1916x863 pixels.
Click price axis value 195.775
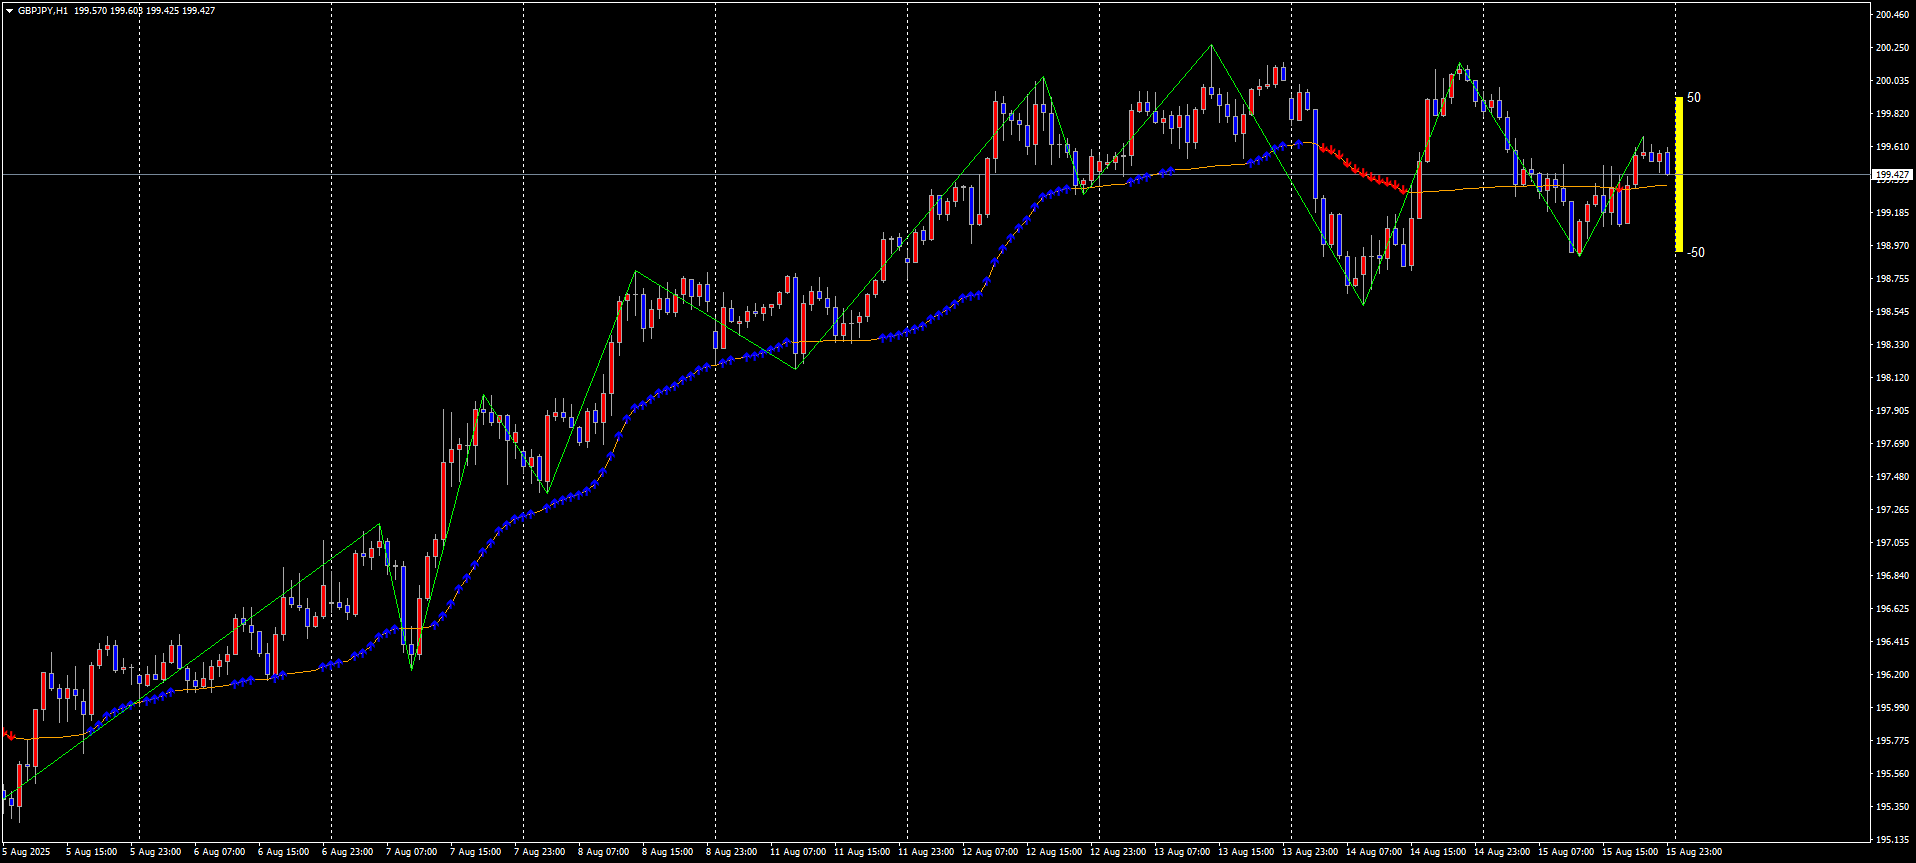point(1892,741)
